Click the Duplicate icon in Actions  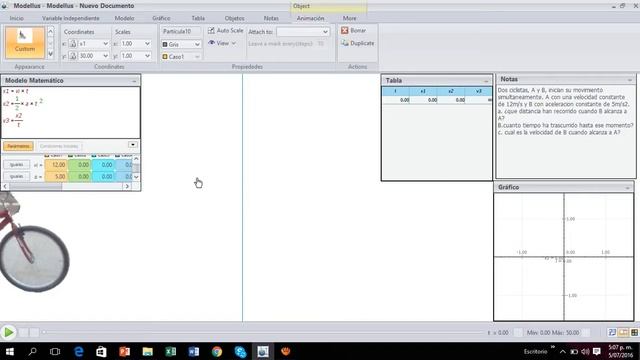click(x=345, y=43)
